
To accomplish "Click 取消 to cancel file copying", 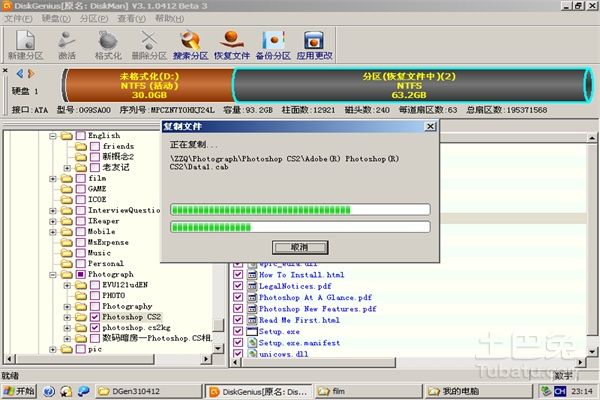I will (300, 247).
